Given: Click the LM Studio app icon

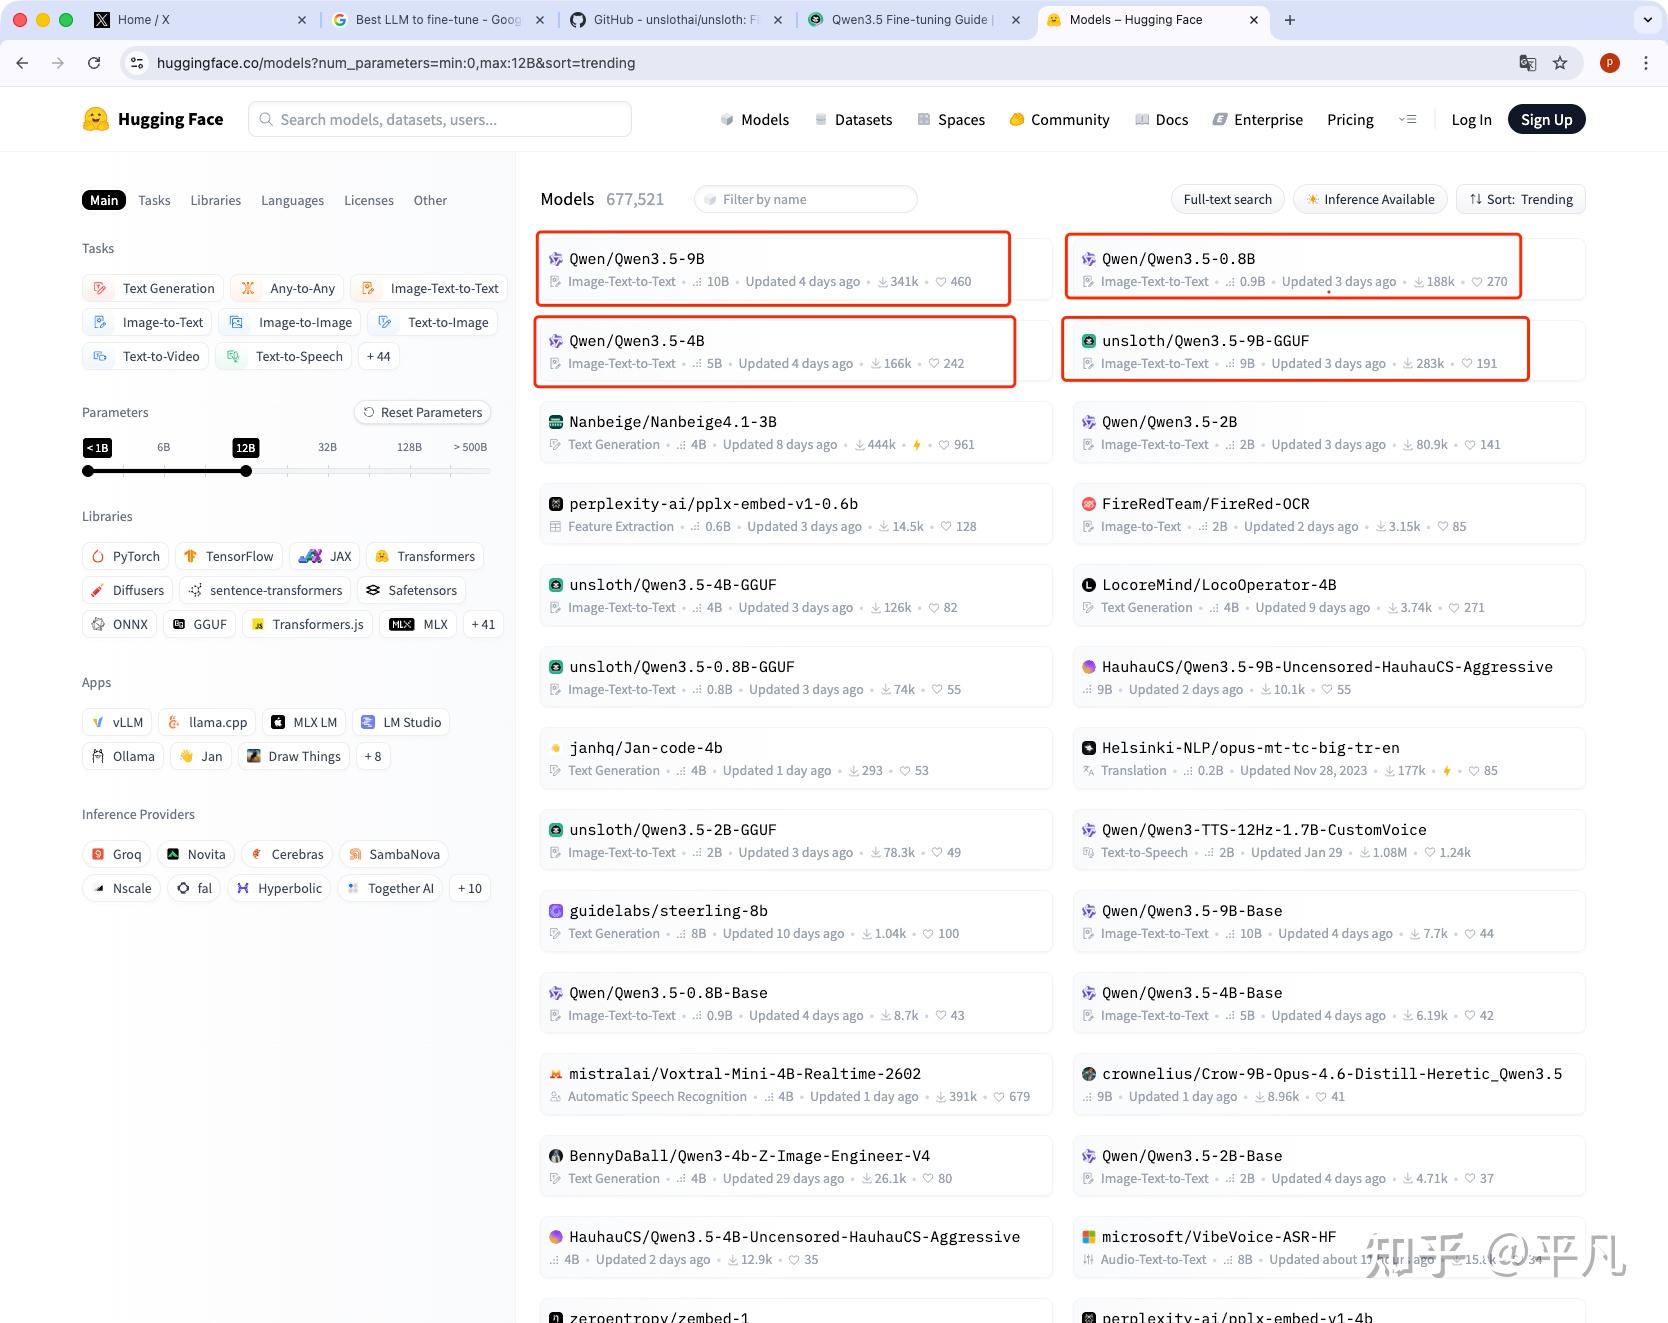Looking at the screenshot, I should point(368,722).
